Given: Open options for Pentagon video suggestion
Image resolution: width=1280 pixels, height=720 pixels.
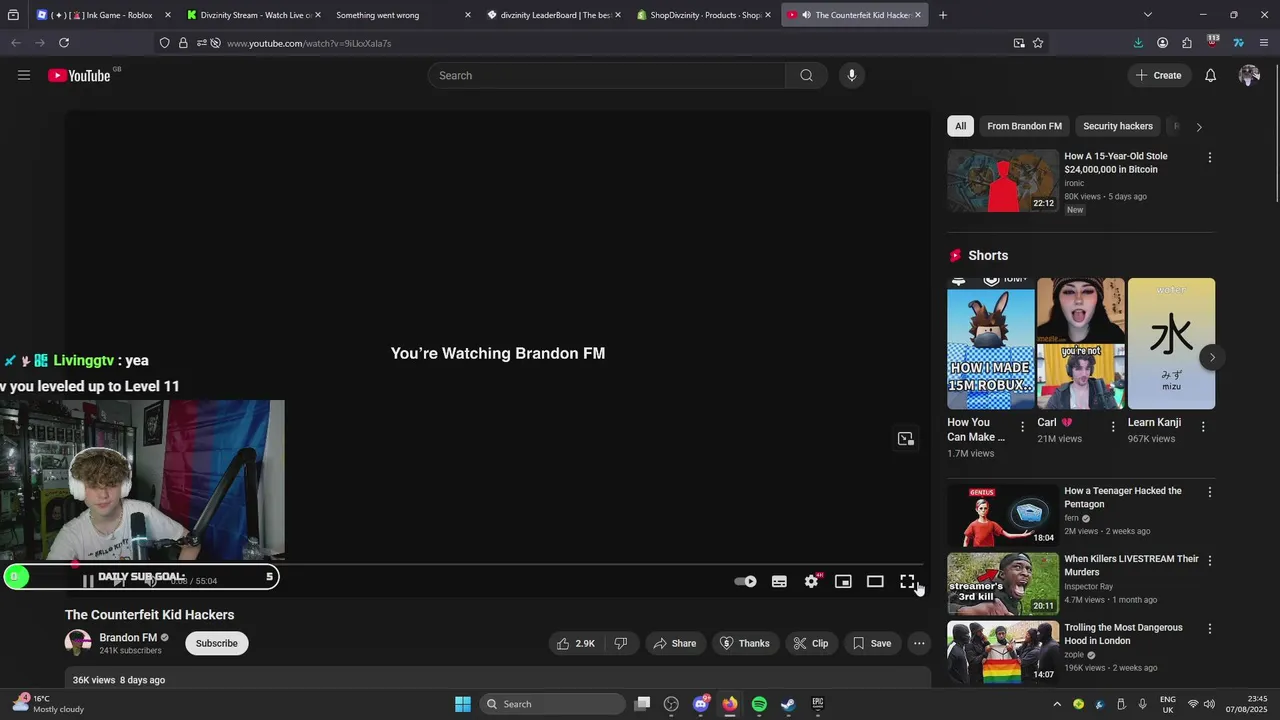Looking at the screenshot, I should [x=1209, y=492].
